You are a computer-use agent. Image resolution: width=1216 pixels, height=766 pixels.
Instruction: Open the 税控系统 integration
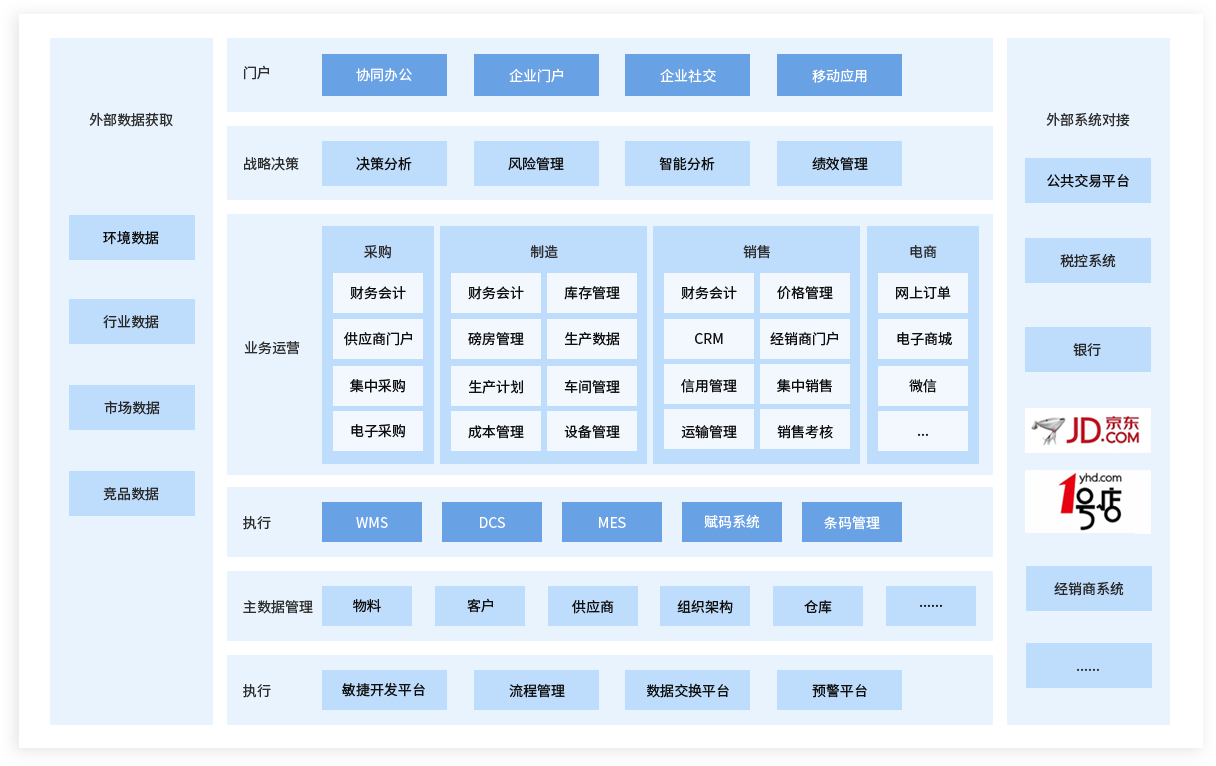tap(1087, 260)
